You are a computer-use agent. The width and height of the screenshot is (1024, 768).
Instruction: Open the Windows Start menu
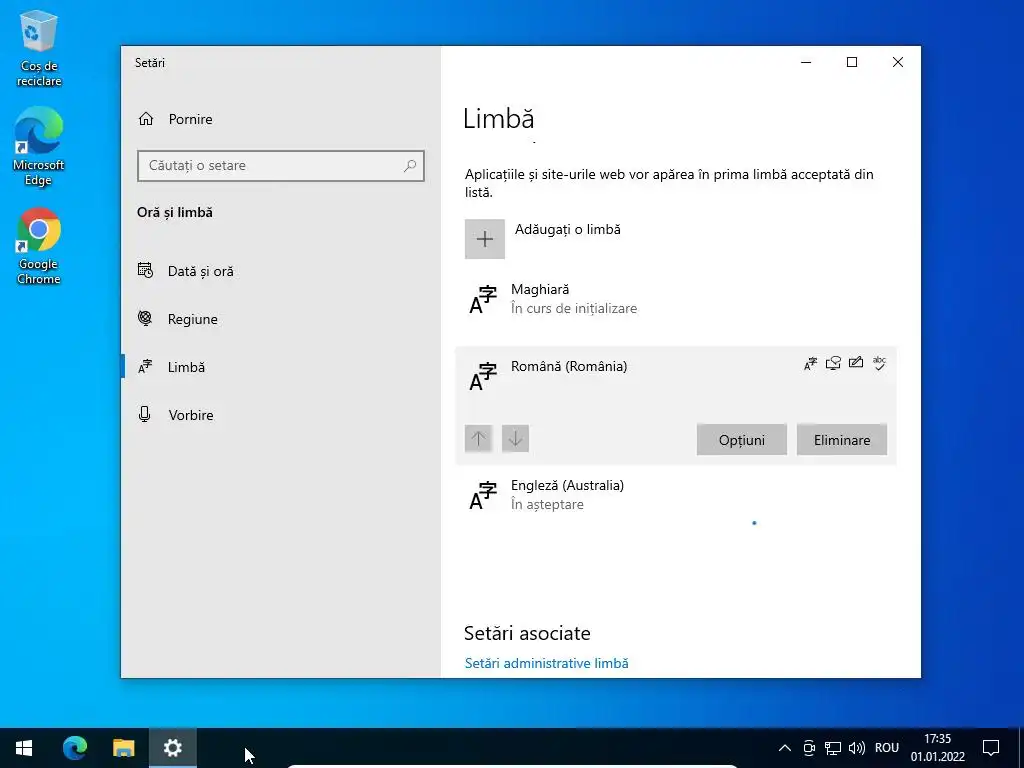pyautogui.click(x=24, y=748)
